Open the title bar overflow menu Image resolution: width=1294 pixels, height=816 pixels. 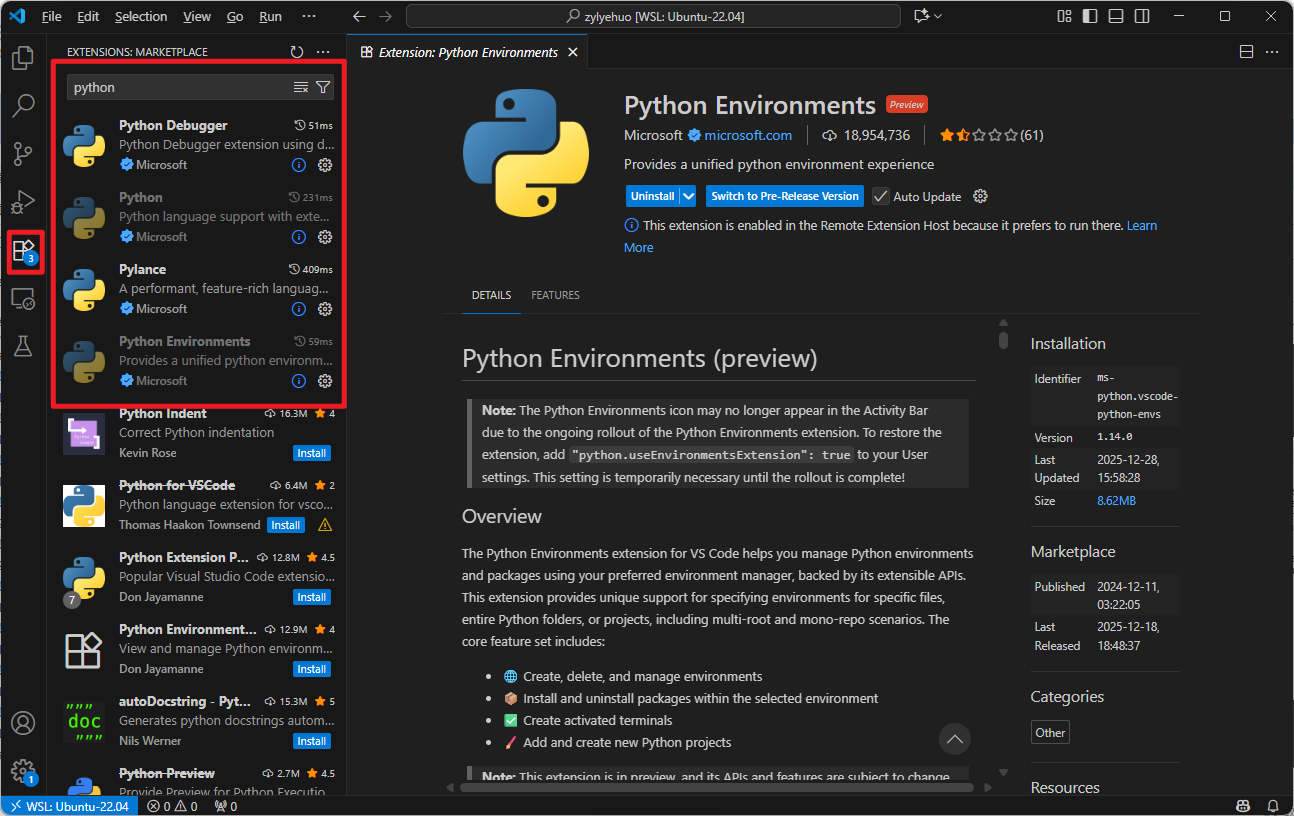[x=309, y=17]
